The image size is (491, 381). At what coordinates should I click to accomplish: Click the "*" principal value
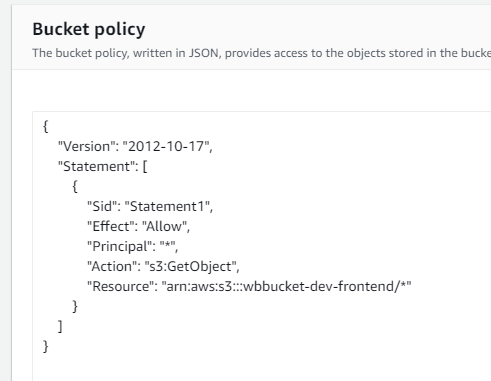pos(167,246)
